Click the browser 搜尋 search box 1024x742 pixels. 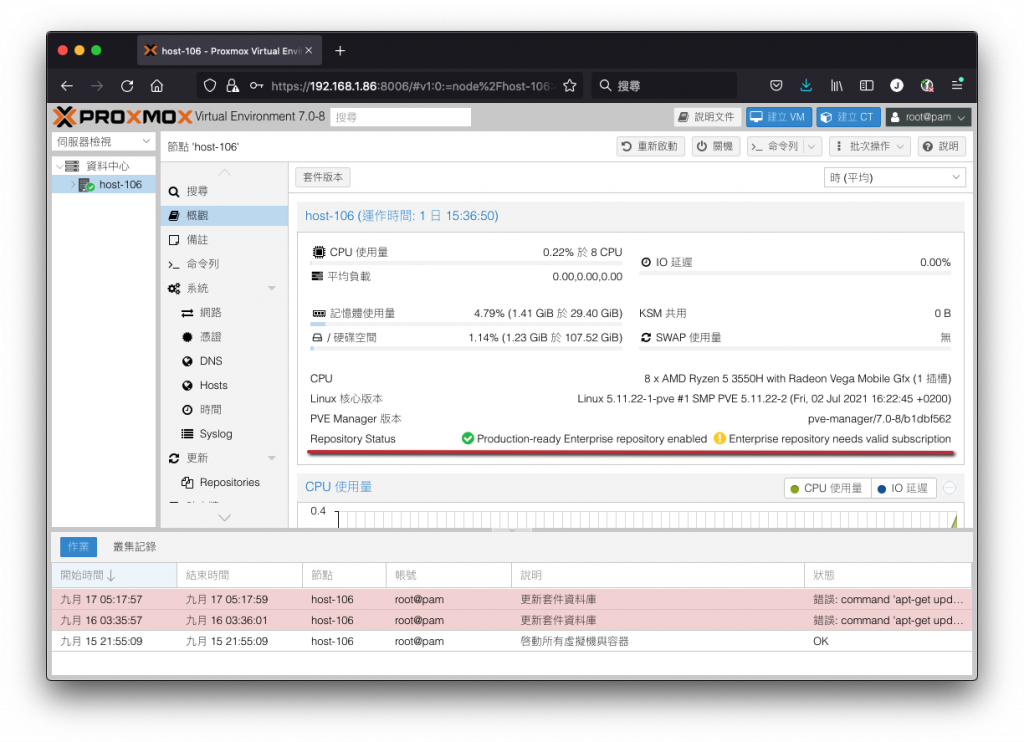pyautogui.click(x=664, y=86)
